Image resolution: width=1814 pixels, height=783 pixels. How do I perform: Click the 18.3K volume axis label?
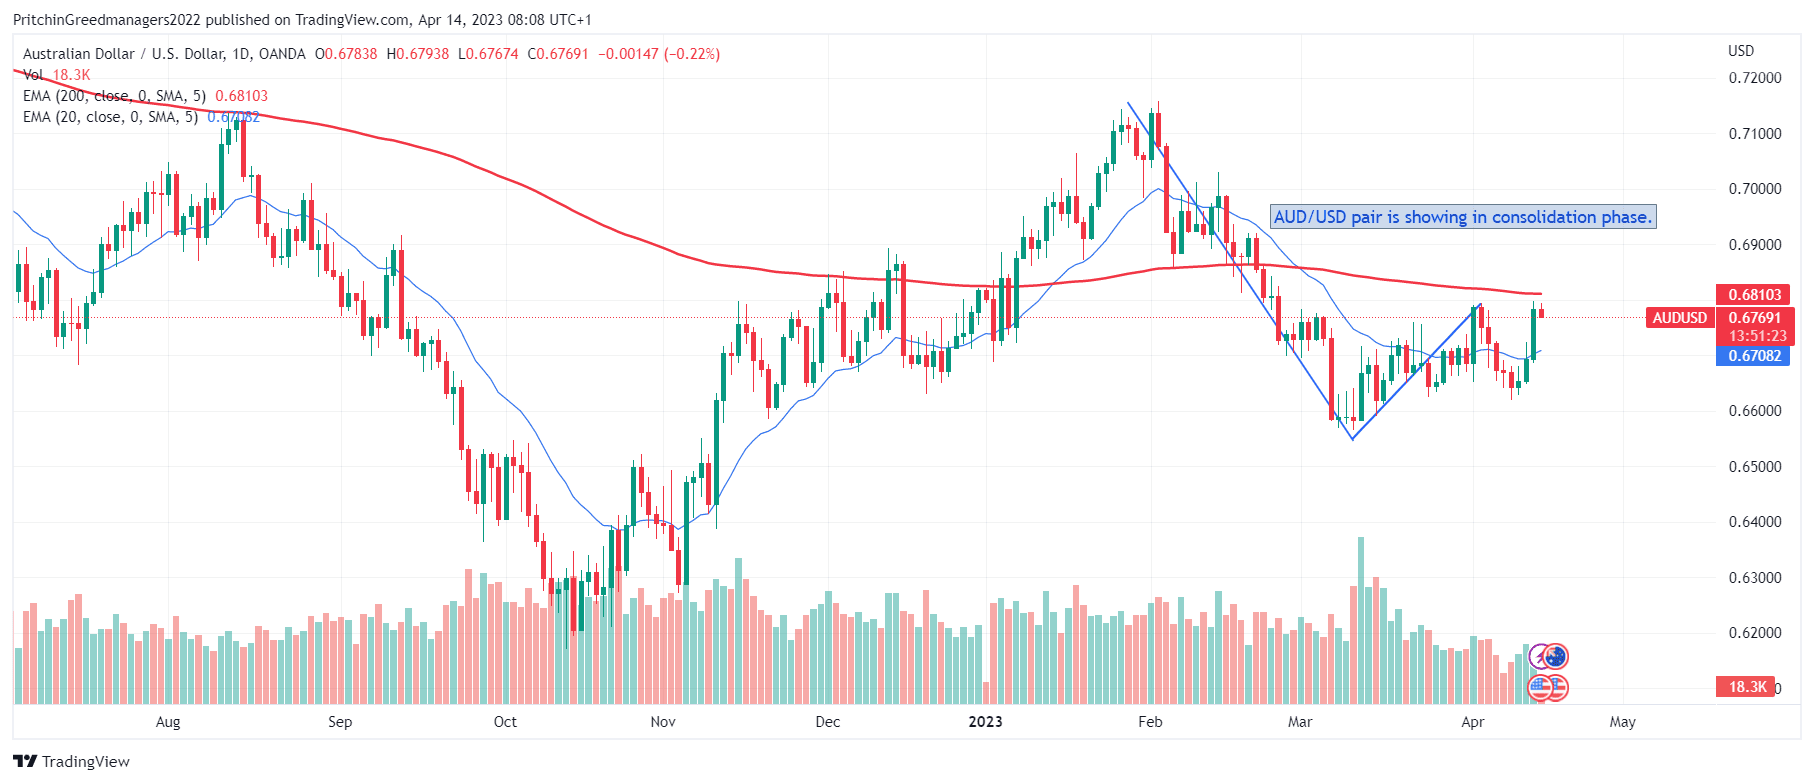click(x=1745, y=687)
